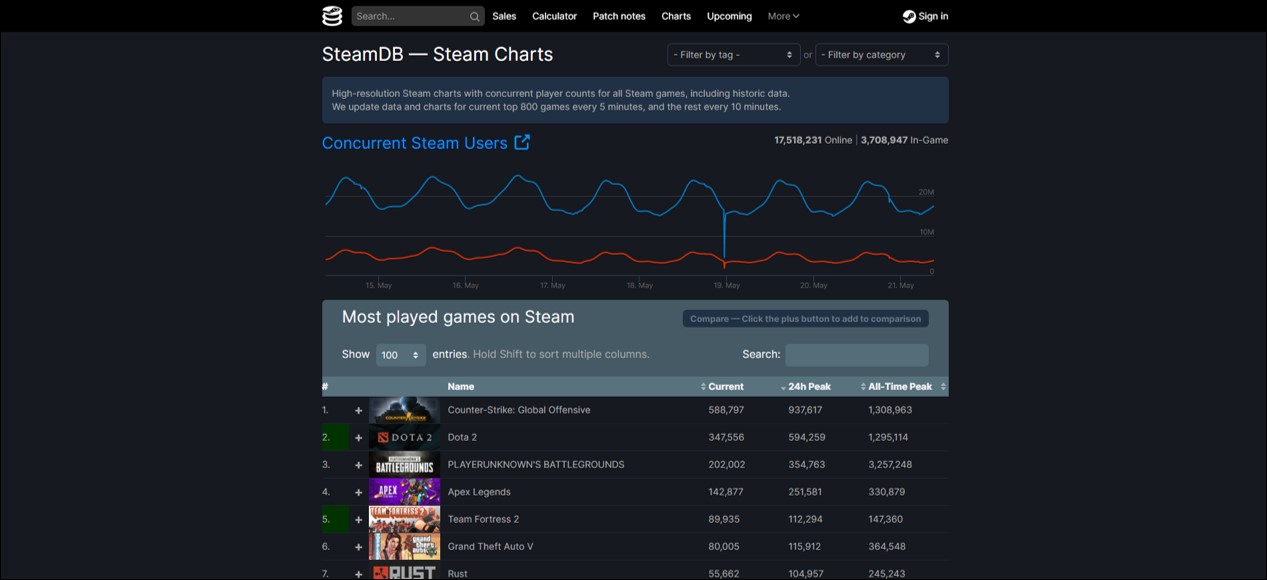Focus the table Search filter field
The width and height of the screenshot is (1267, 580).
(x=857, y=355)
